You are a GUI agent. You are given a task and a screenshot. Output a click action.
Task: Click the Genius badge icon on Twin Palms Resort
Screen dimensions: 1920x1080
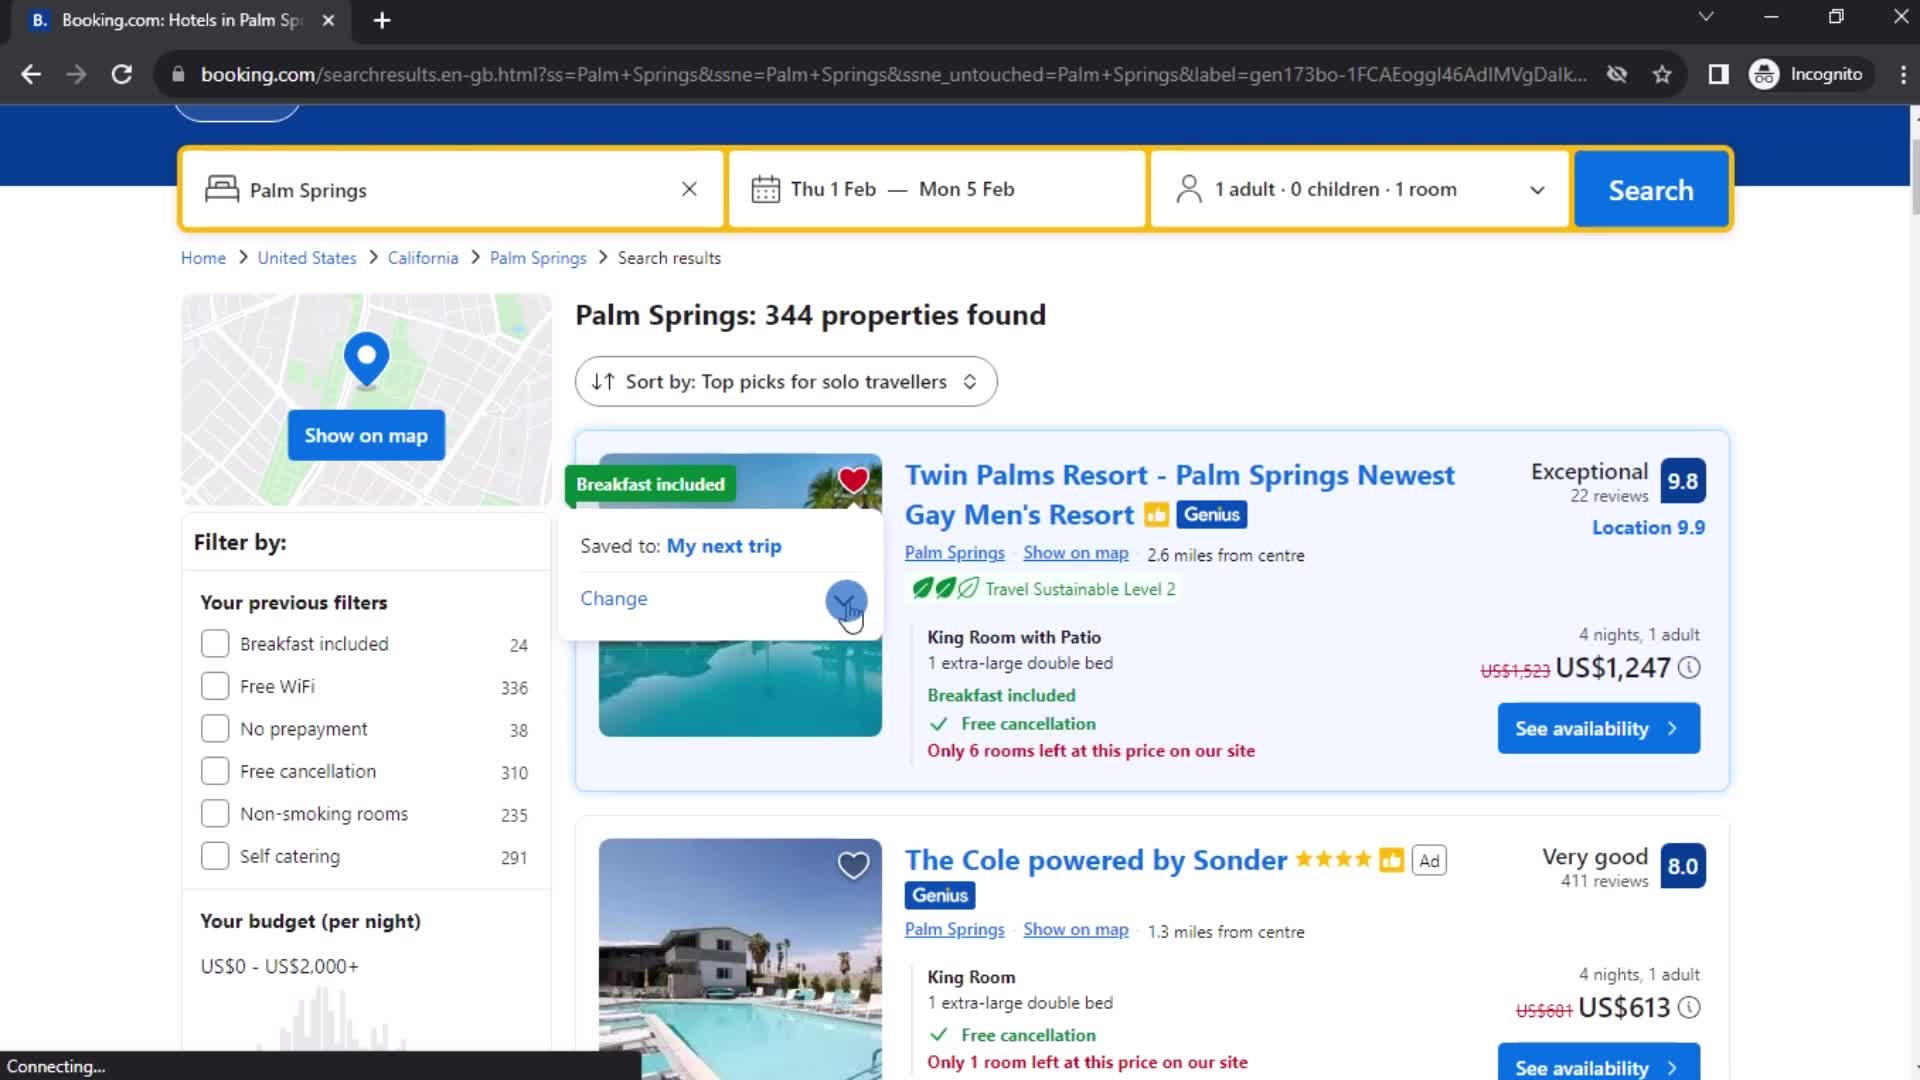(1211, 514)
